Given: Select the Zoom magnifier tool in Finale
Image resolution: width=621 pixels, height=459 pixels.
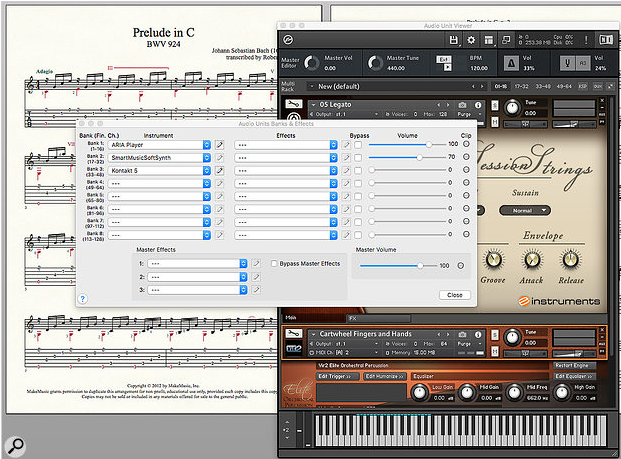Looking at the screenshot, I should pos(15,446).
